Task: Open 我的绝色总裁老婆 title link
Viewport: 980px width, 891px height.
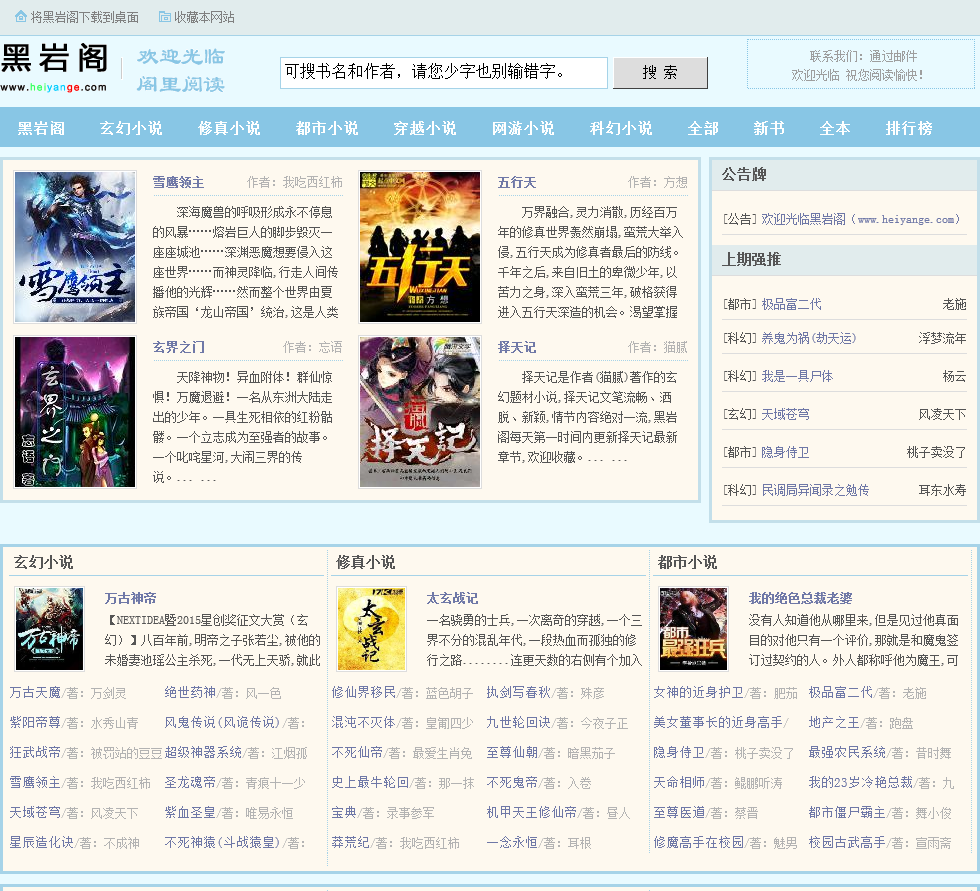Action: pyautogui.click(x=801, y=598)
